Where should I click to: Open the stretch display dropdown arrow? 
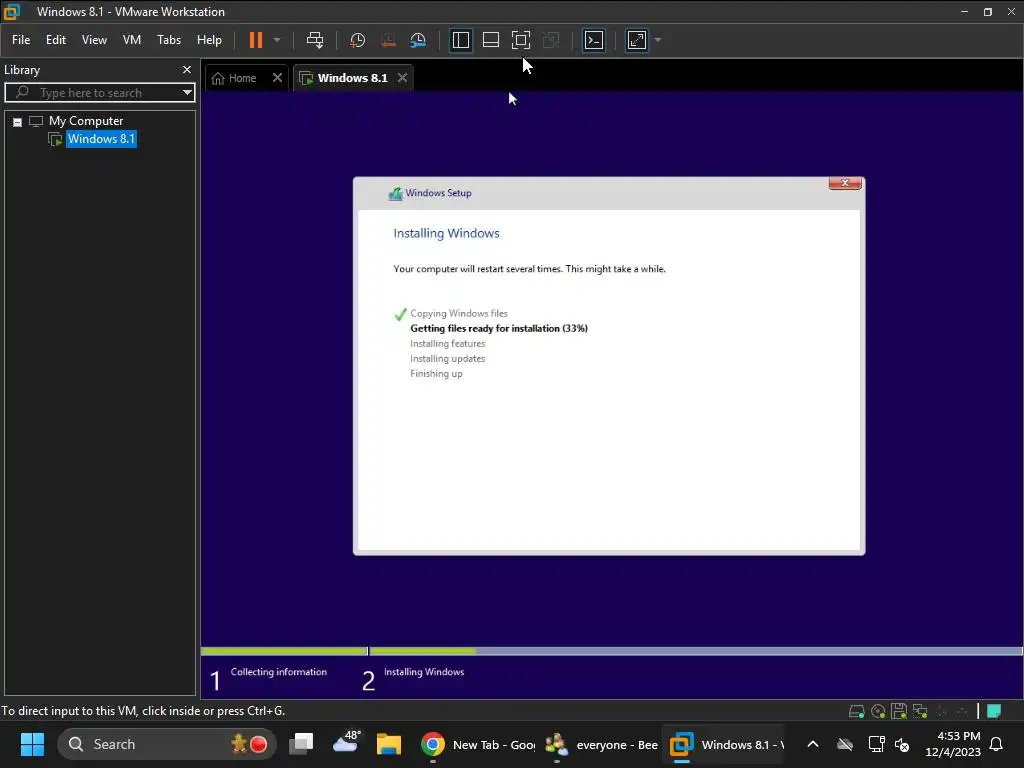[x=658, y=40]
